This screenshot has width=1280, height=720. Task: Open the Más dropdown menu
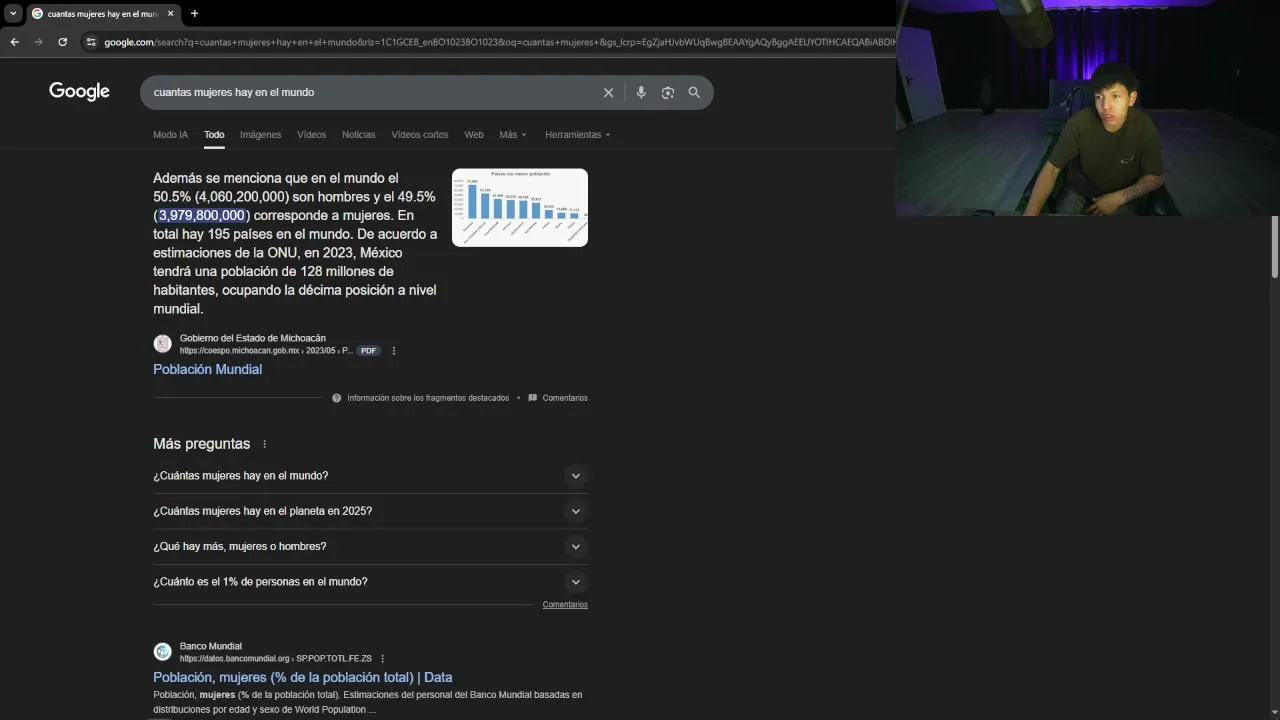[513, 134]
